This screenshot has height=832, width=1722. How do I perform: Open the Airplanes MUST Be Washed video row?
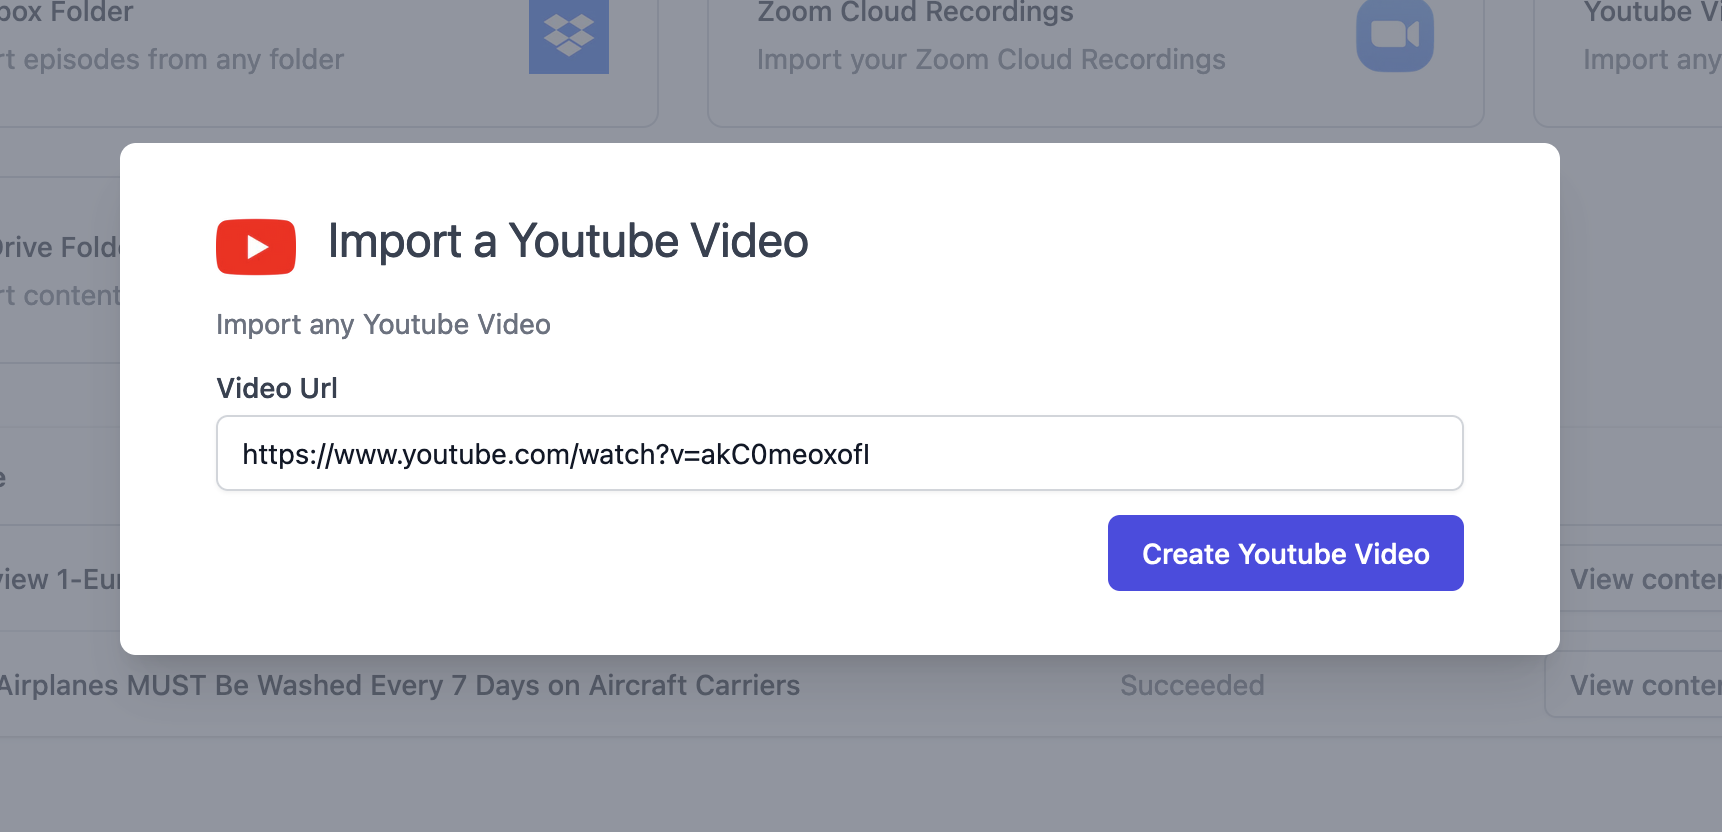pyautogui.click(x=400, y=686)
